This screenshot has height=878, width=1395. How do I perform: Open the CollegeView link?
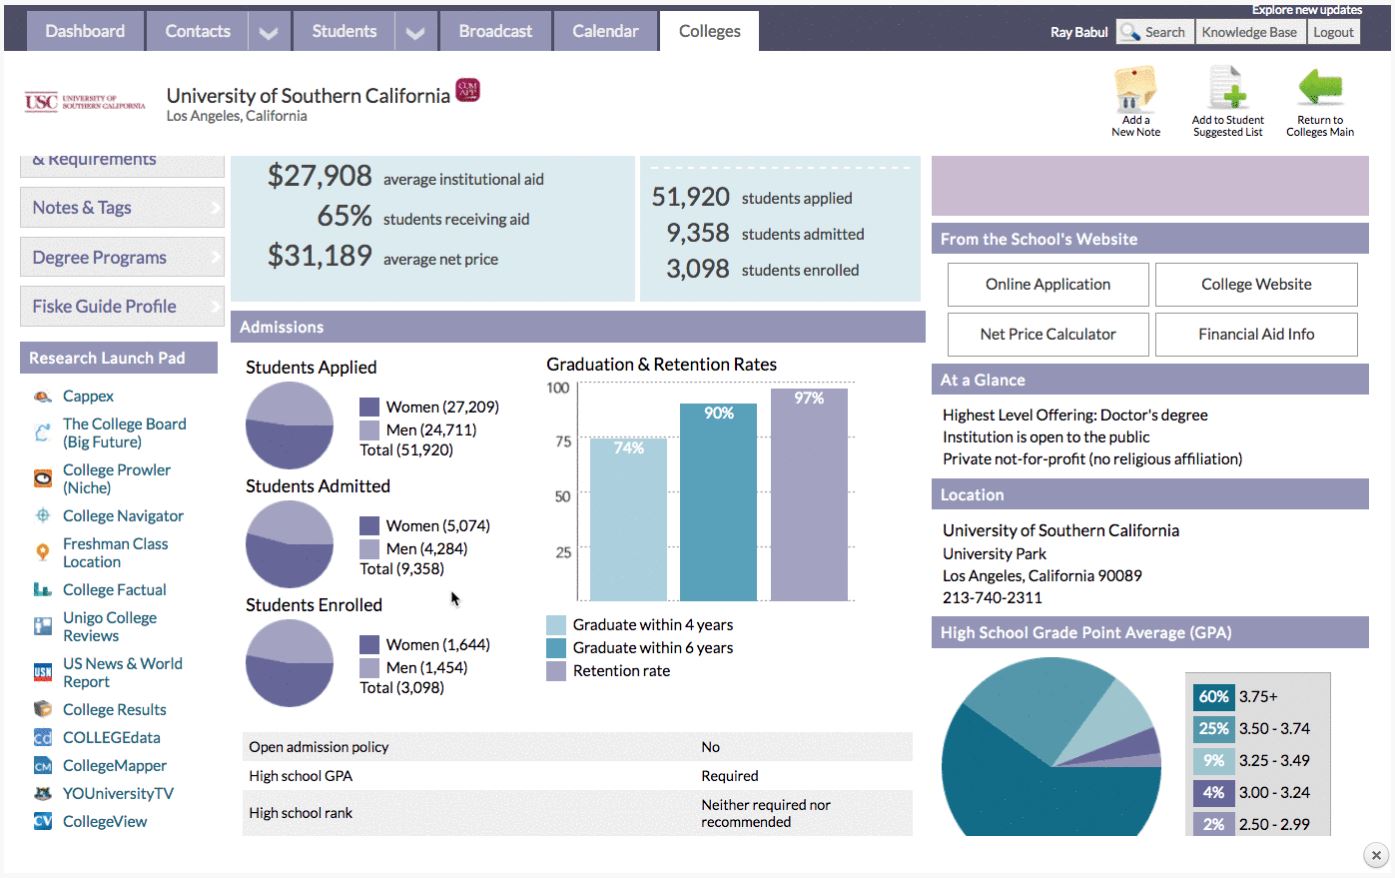(x=105, y=821)
